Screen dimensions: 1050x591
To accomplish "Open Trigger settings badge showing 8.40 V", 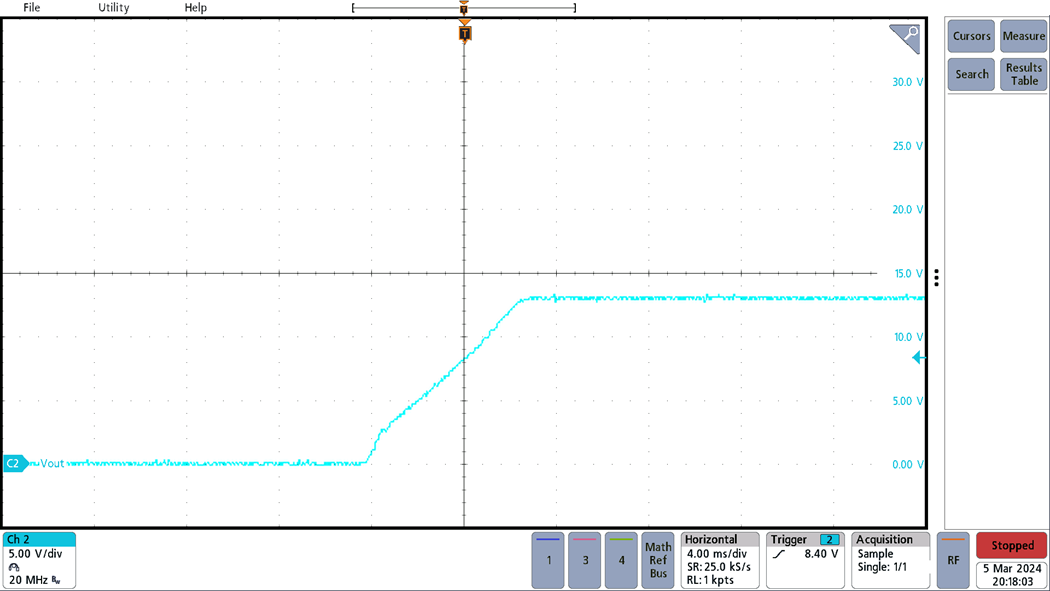I will [x=806, y=559].
